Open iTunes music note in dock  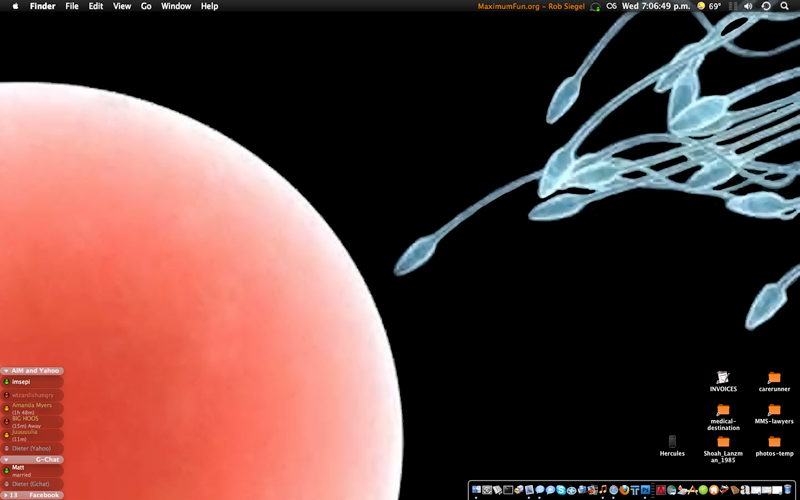pos(603,490)
